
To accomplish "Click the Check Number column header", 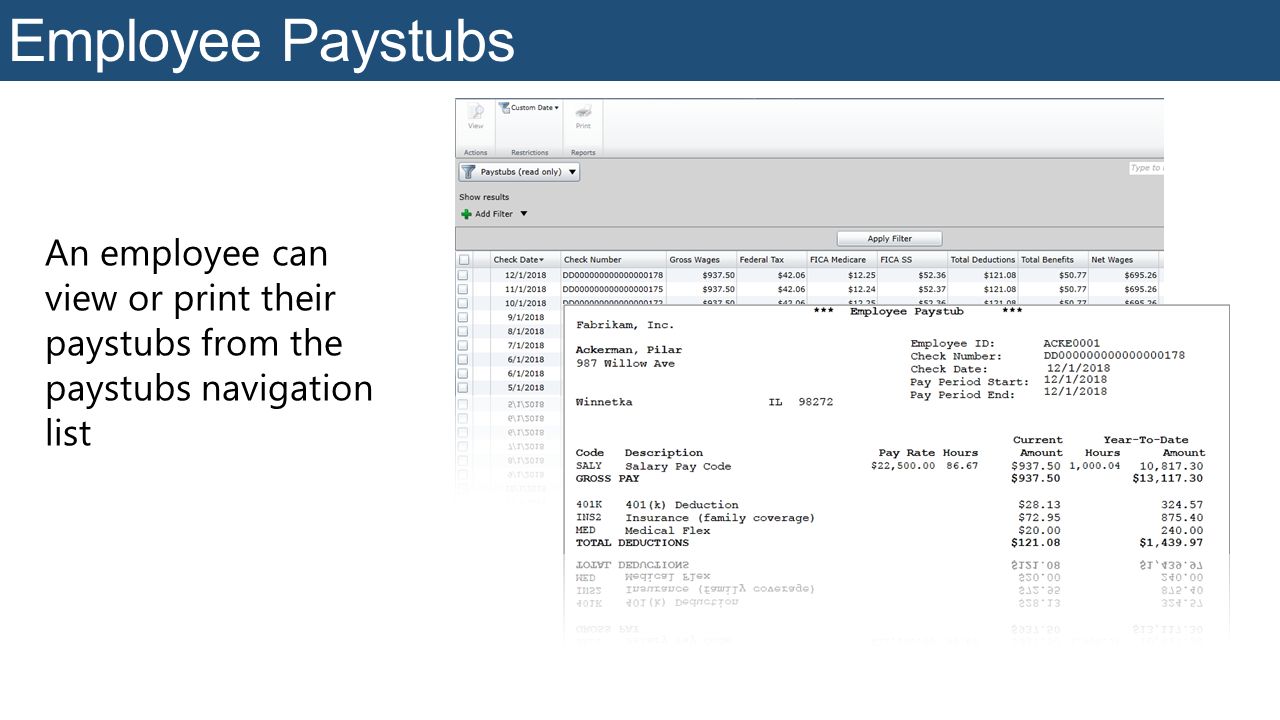I will (x=612, y=260).
